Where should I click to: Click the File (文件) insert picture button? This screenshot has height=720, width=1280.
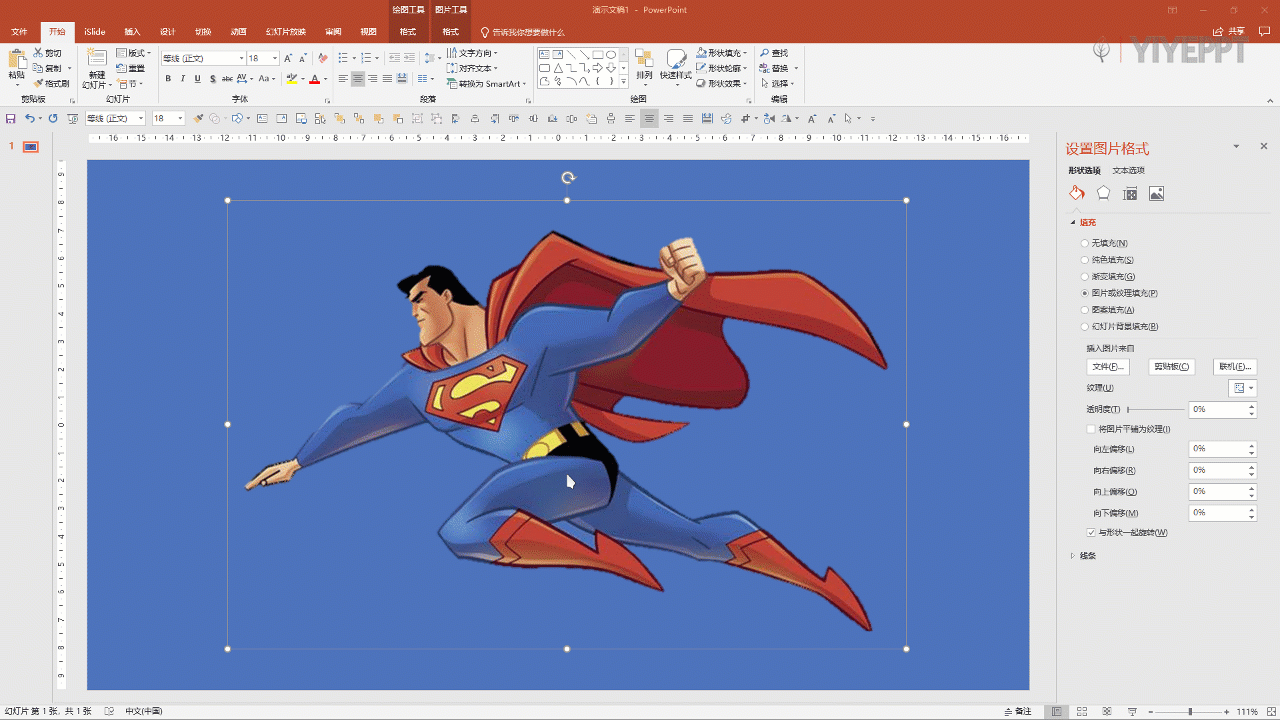coord(1108,367)
